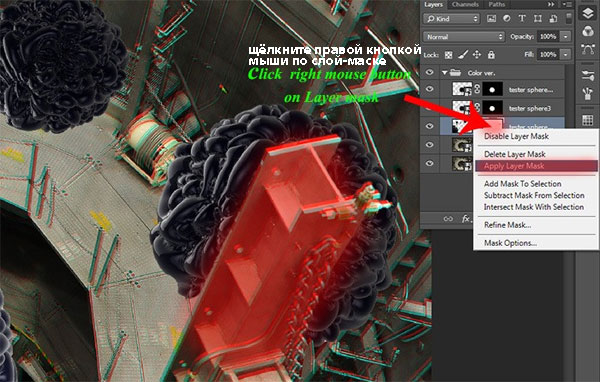Hide the top tester sphere... layer
Screen dimensions: 600x382
click(x=429, y=89)
